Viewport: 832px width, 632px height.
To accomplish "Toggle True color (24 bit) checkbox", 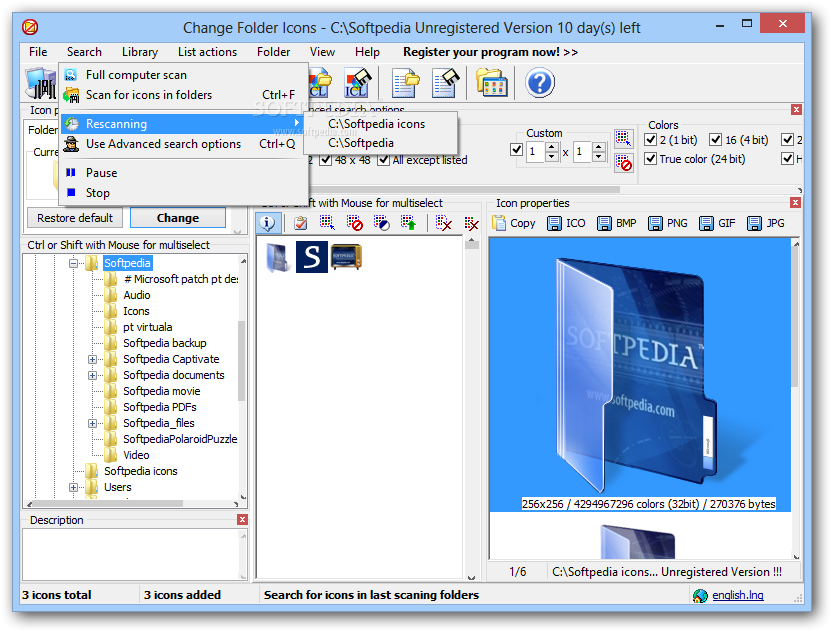I will pos(651,159).
